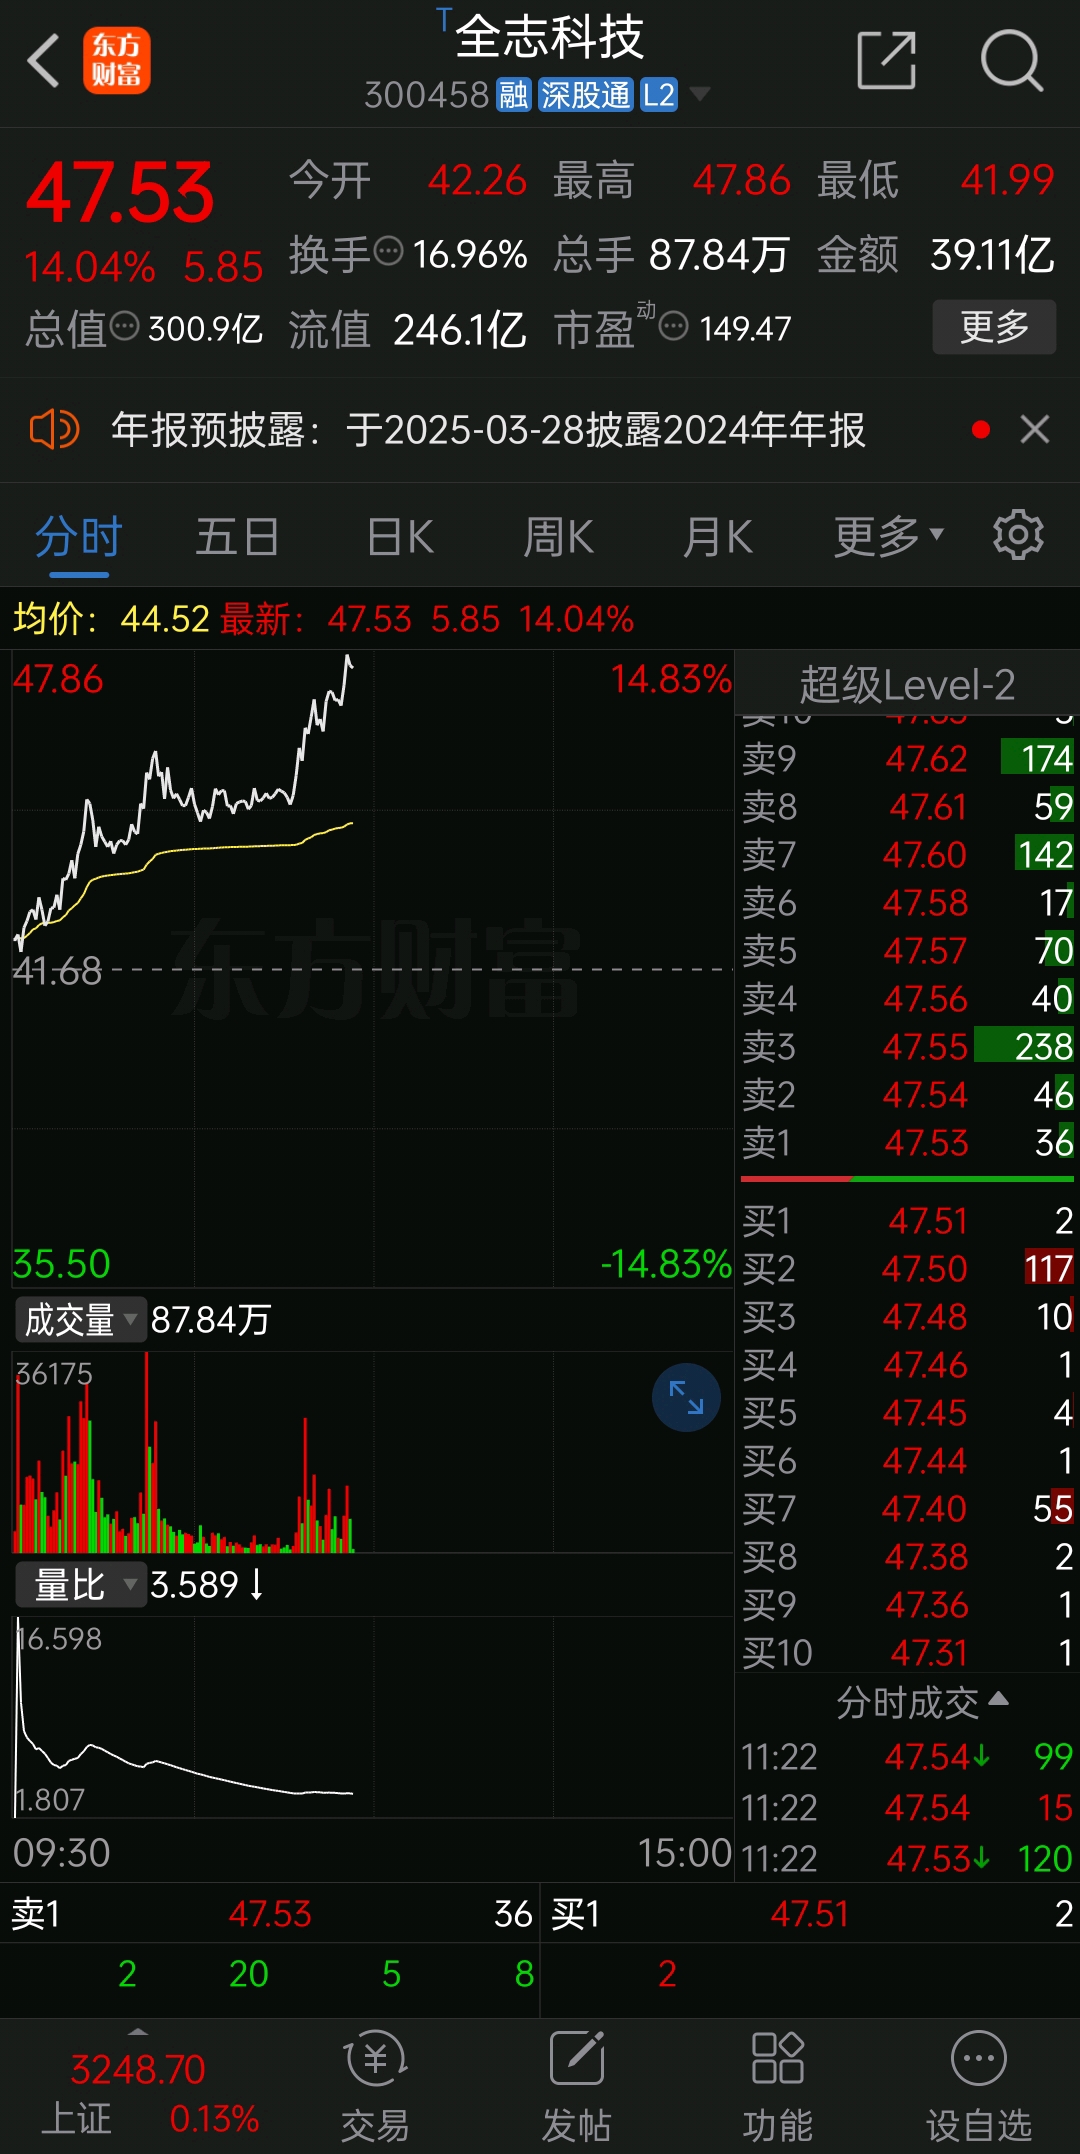Tap the 量比 line chart

click(x=372, y=1716)
